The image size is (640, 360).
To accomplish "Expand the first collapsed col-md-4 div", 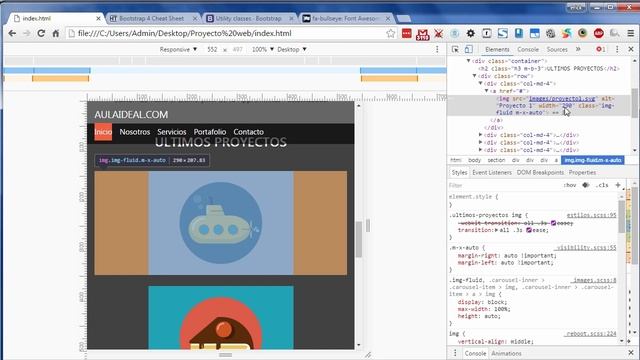I will point(480,135).
